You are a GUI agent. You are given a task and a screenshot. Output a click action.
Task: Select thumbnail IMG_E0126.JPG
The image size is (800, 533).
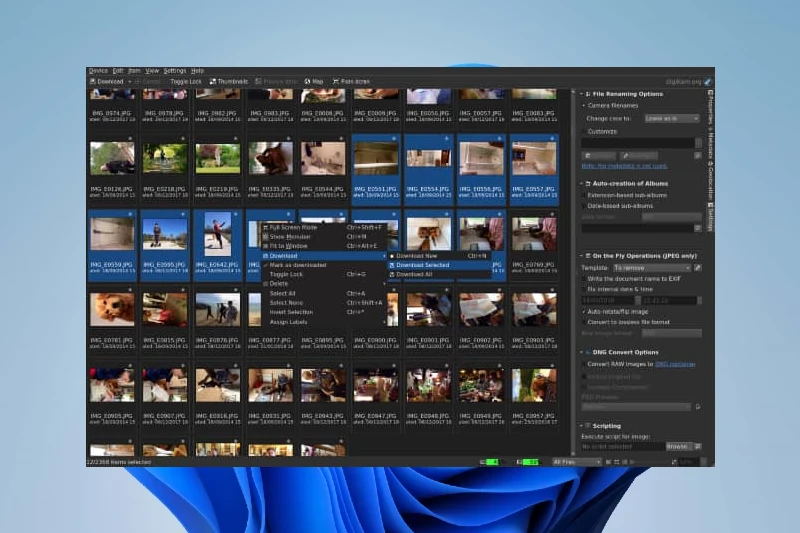click(x=112, y=158)
